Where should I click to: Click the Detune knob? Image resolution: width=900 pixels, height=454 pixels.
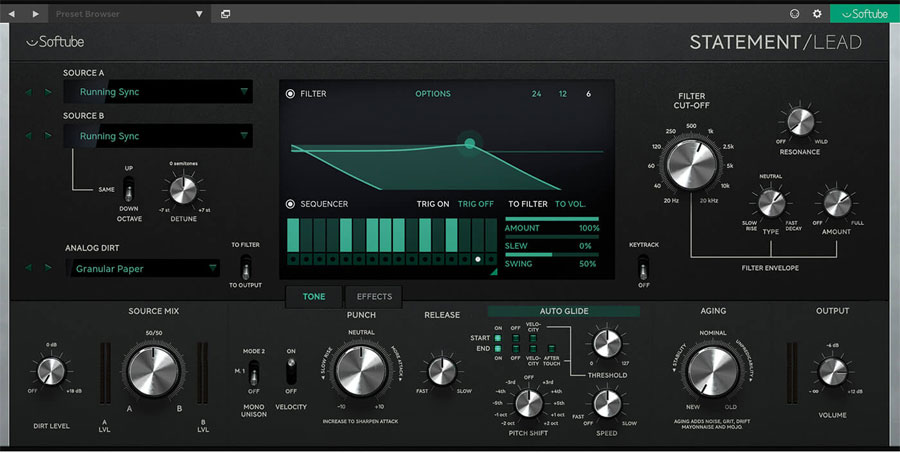(x=183, y=191)
